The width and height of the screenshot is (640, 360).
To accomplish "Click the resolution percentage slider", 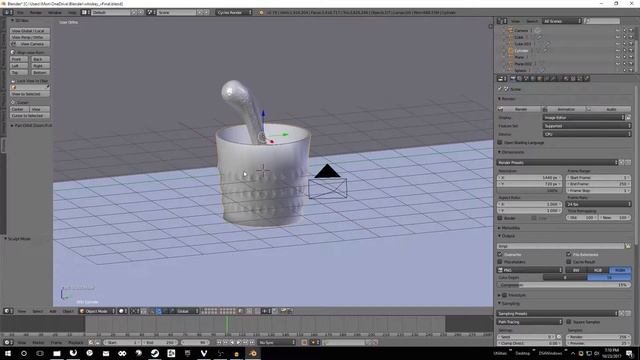I will pos(529,191).
